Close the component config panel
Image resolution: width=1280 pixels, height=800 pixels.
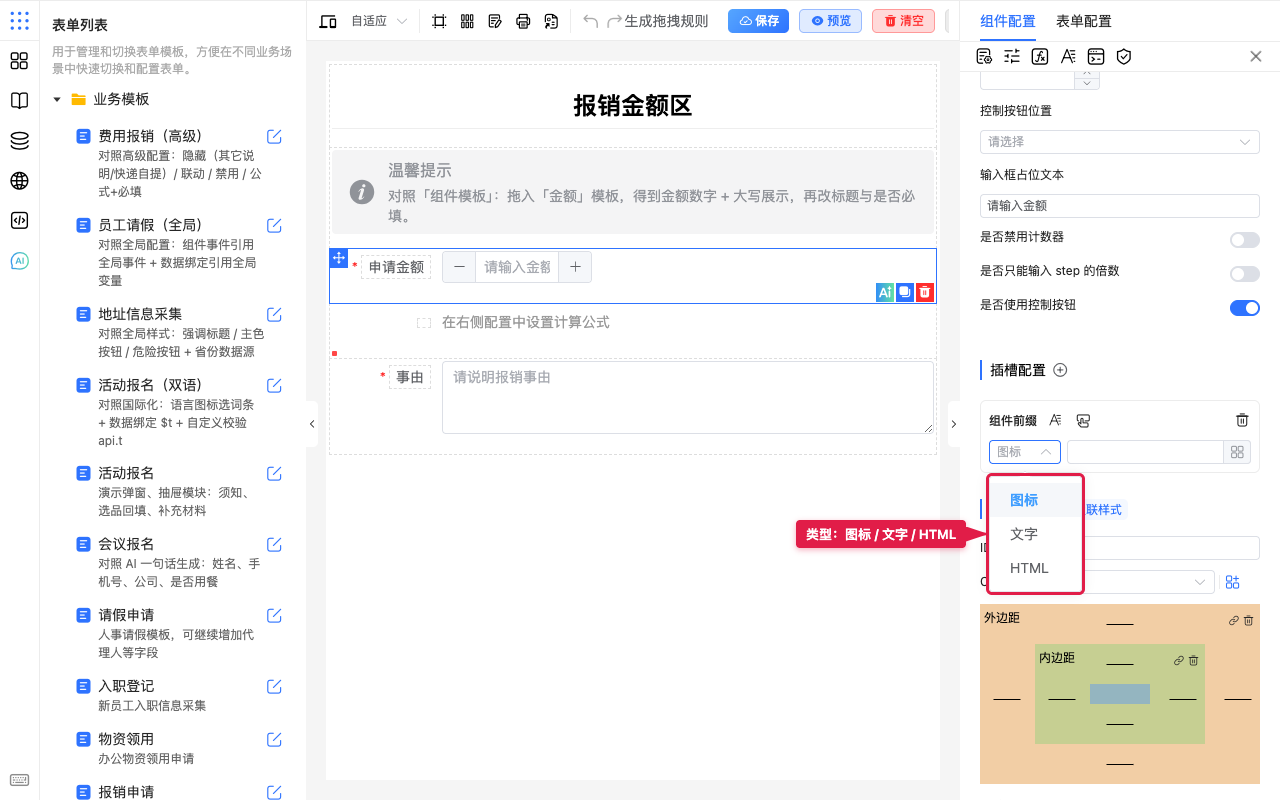(x=1256, y=56)
